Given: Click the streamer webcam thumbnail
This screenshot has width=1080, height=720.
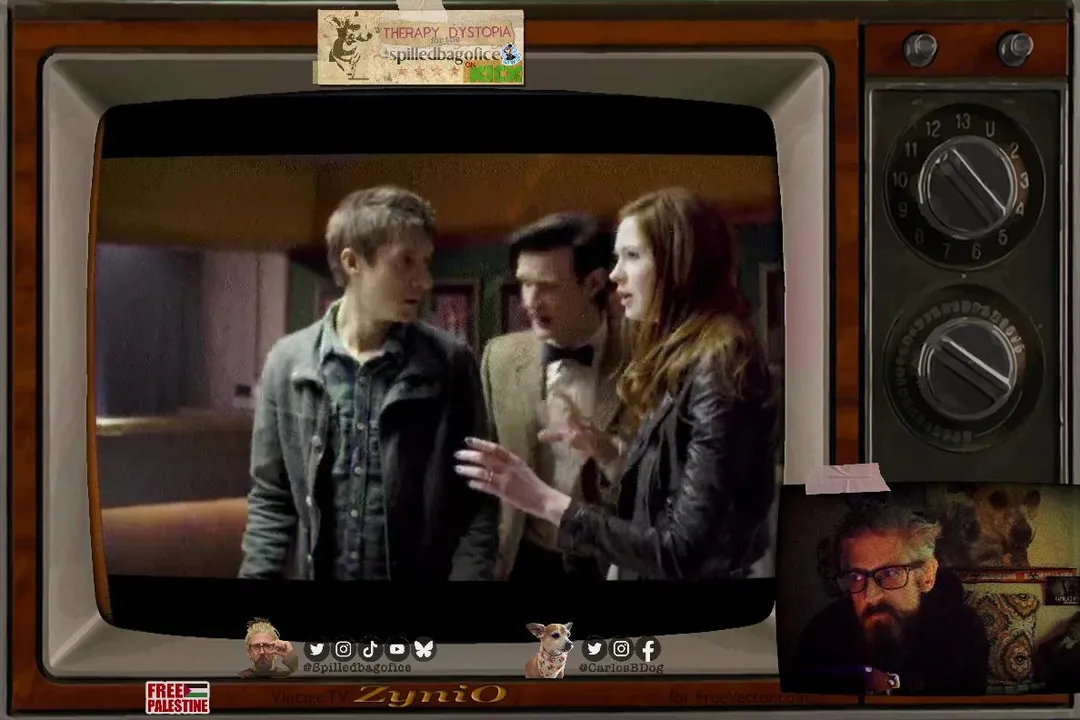Looking at the screenshot, I should point(928,587).
